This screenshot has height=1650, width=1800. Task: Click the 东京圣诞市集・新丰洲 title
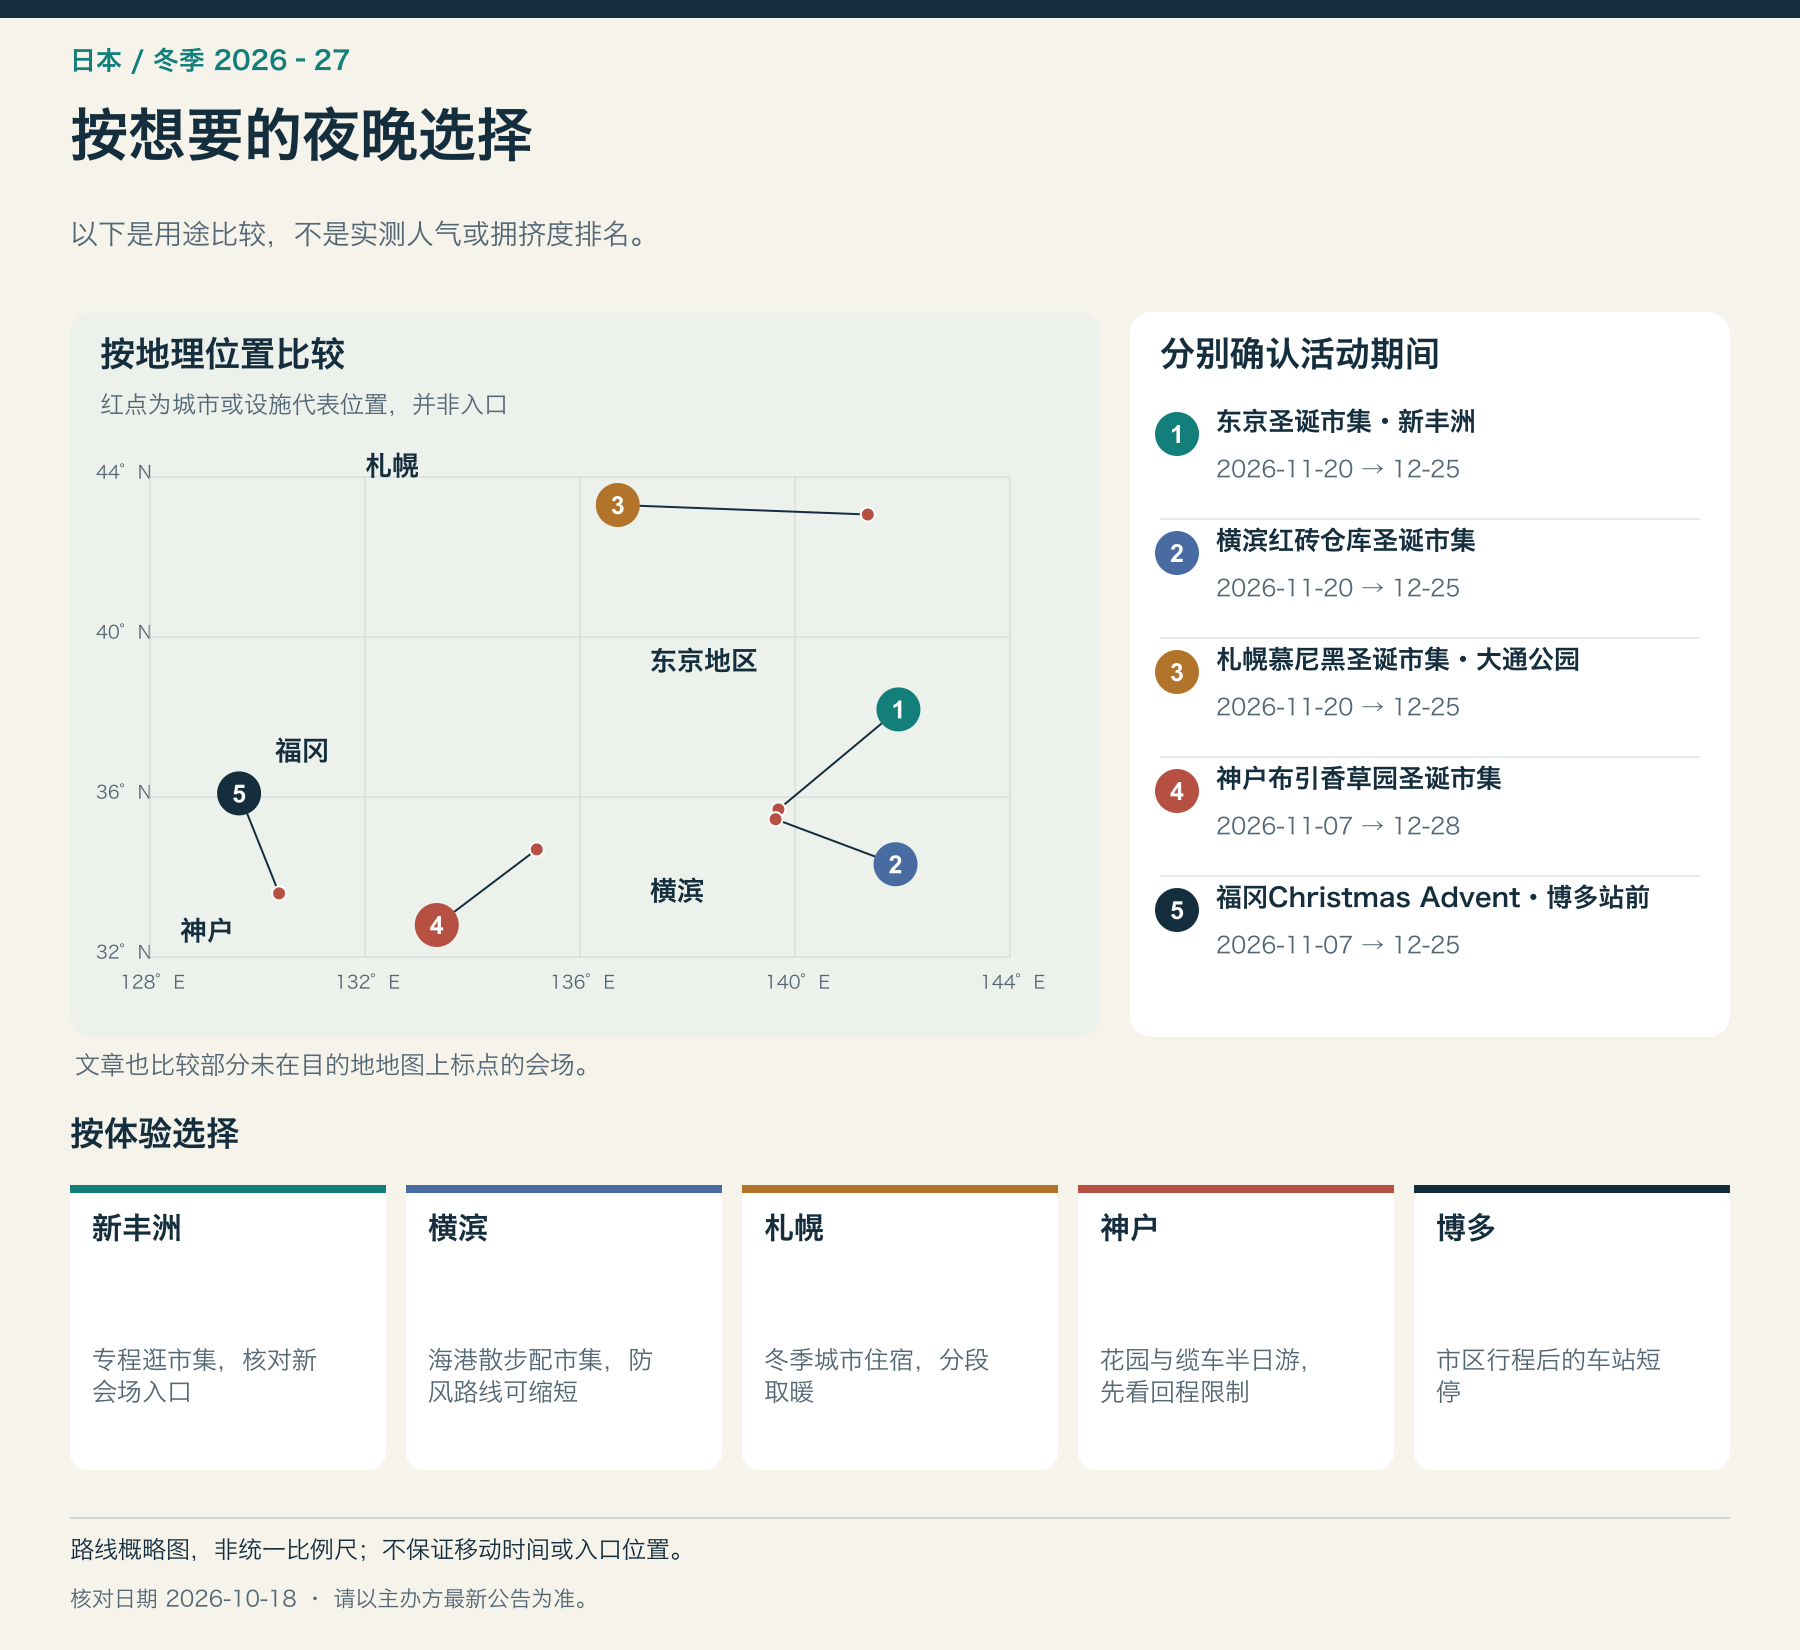coord(1345,422)
